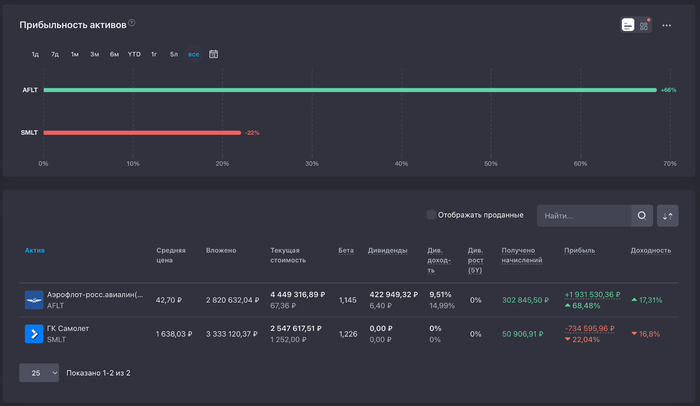Click the green AFLT profitability bar
Image resolution: width=700 pixels, height=406 pixels.
(x=349, y=90)
